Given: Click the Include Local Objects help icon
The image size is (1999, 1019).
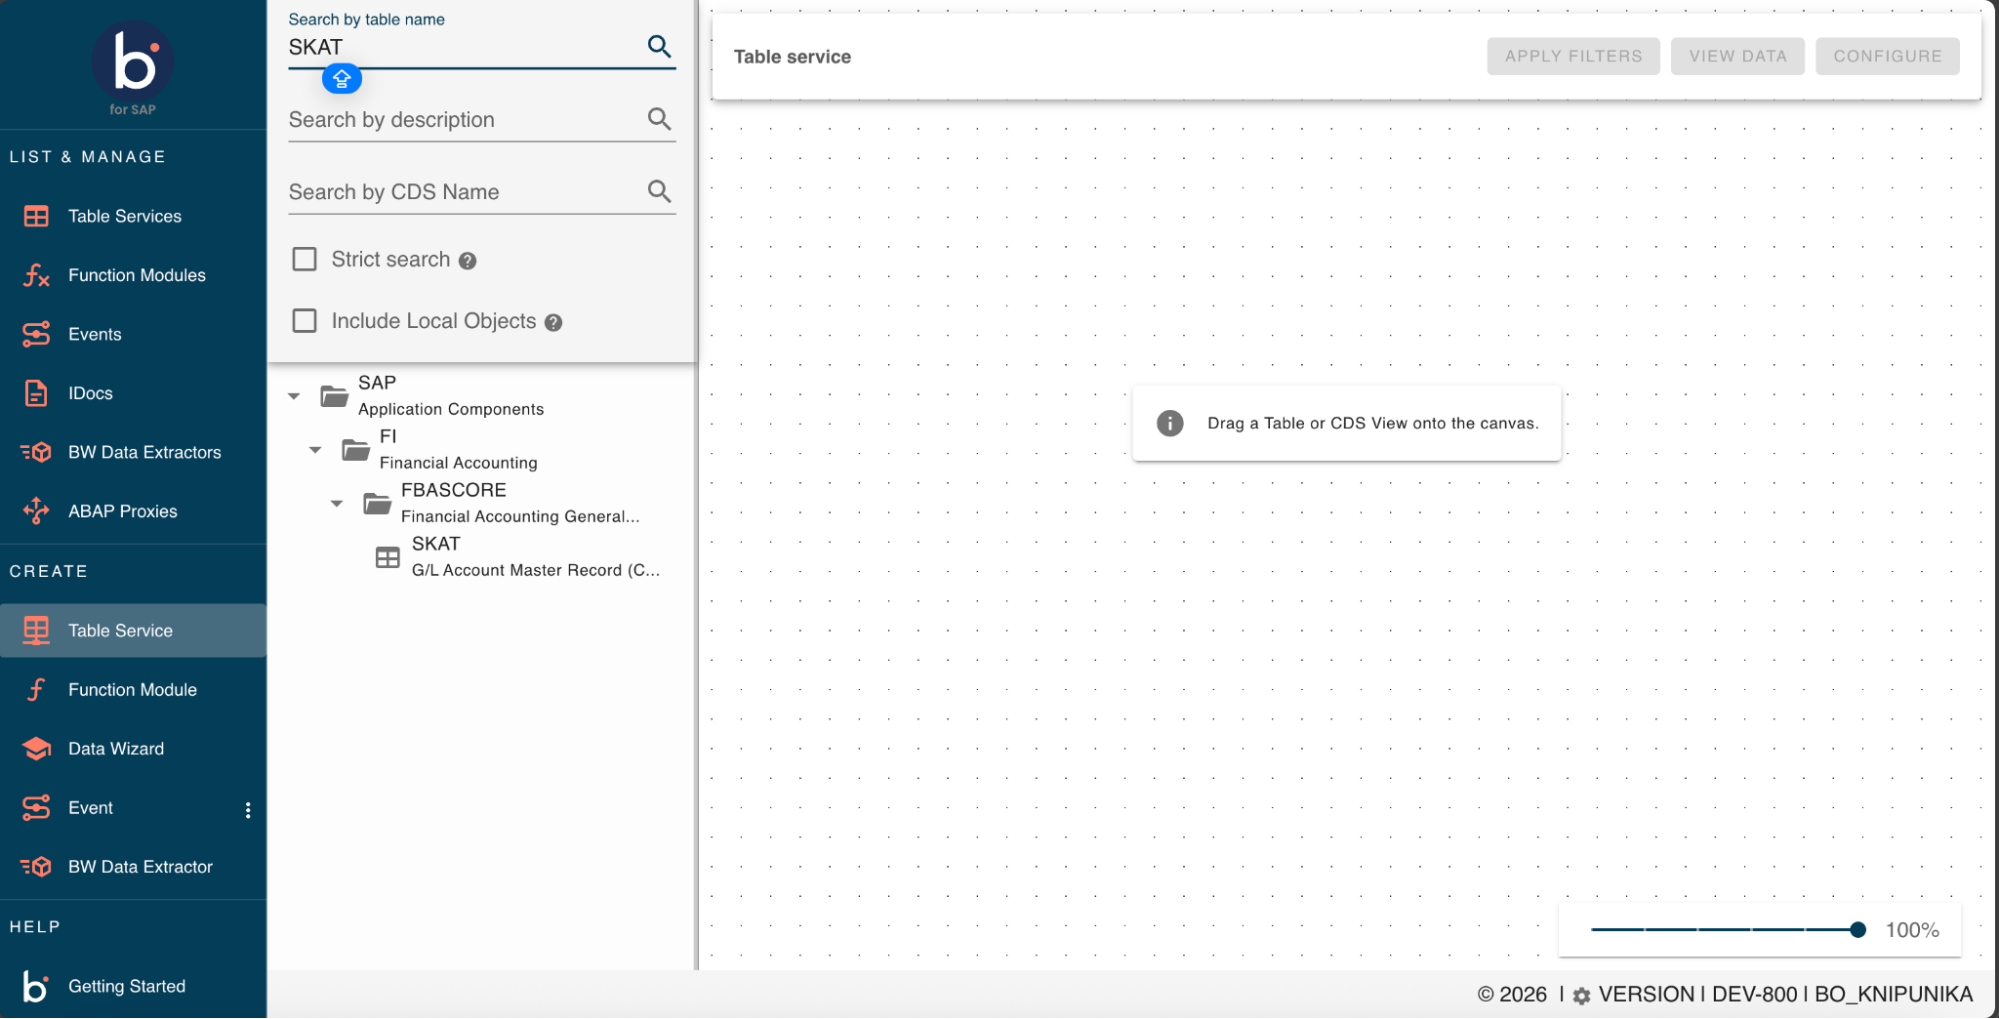Looking at the screenshot, I should point(553,322).
